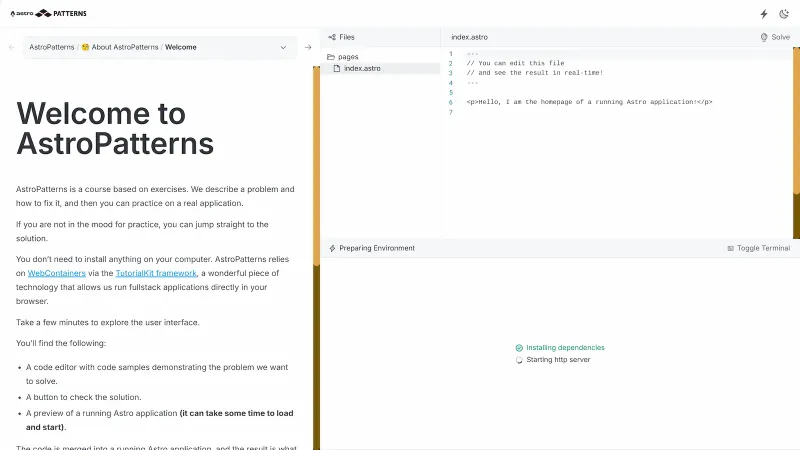Click line 6 in the code editor
Viewport: 800px width, 450px height.
click(x=589, y=102)
